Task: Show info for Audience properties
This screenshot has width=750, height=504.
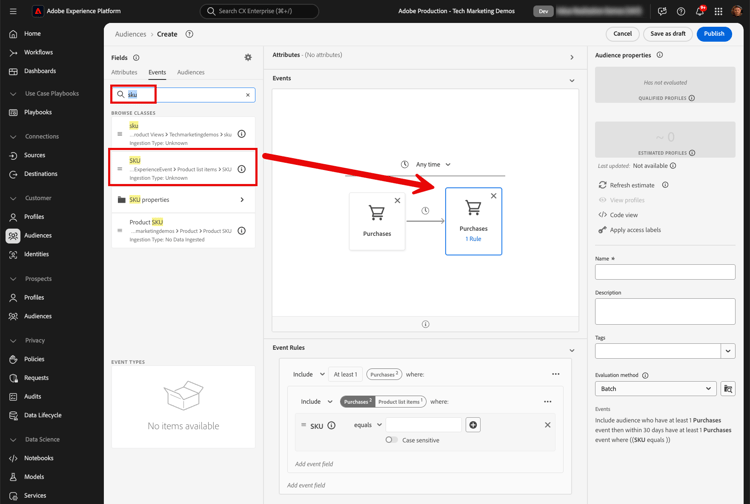Action: coord(660,55)
